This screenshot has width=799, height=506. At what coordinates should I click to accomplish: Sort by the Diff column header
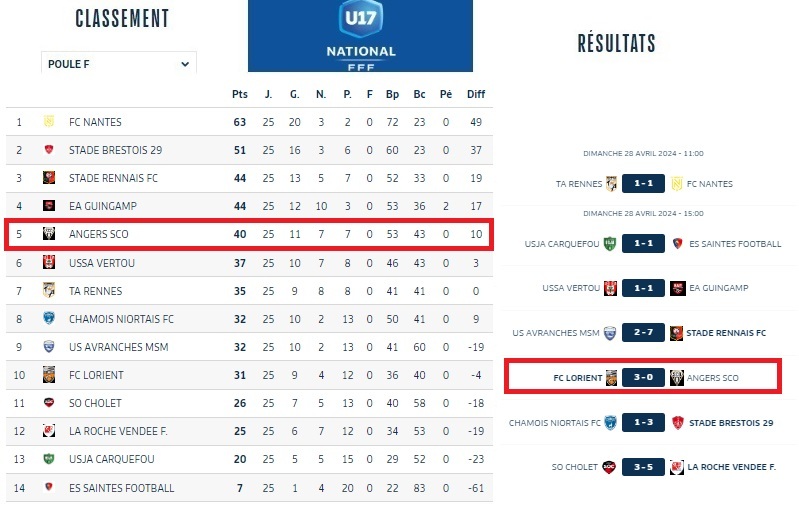click(476, 94)
